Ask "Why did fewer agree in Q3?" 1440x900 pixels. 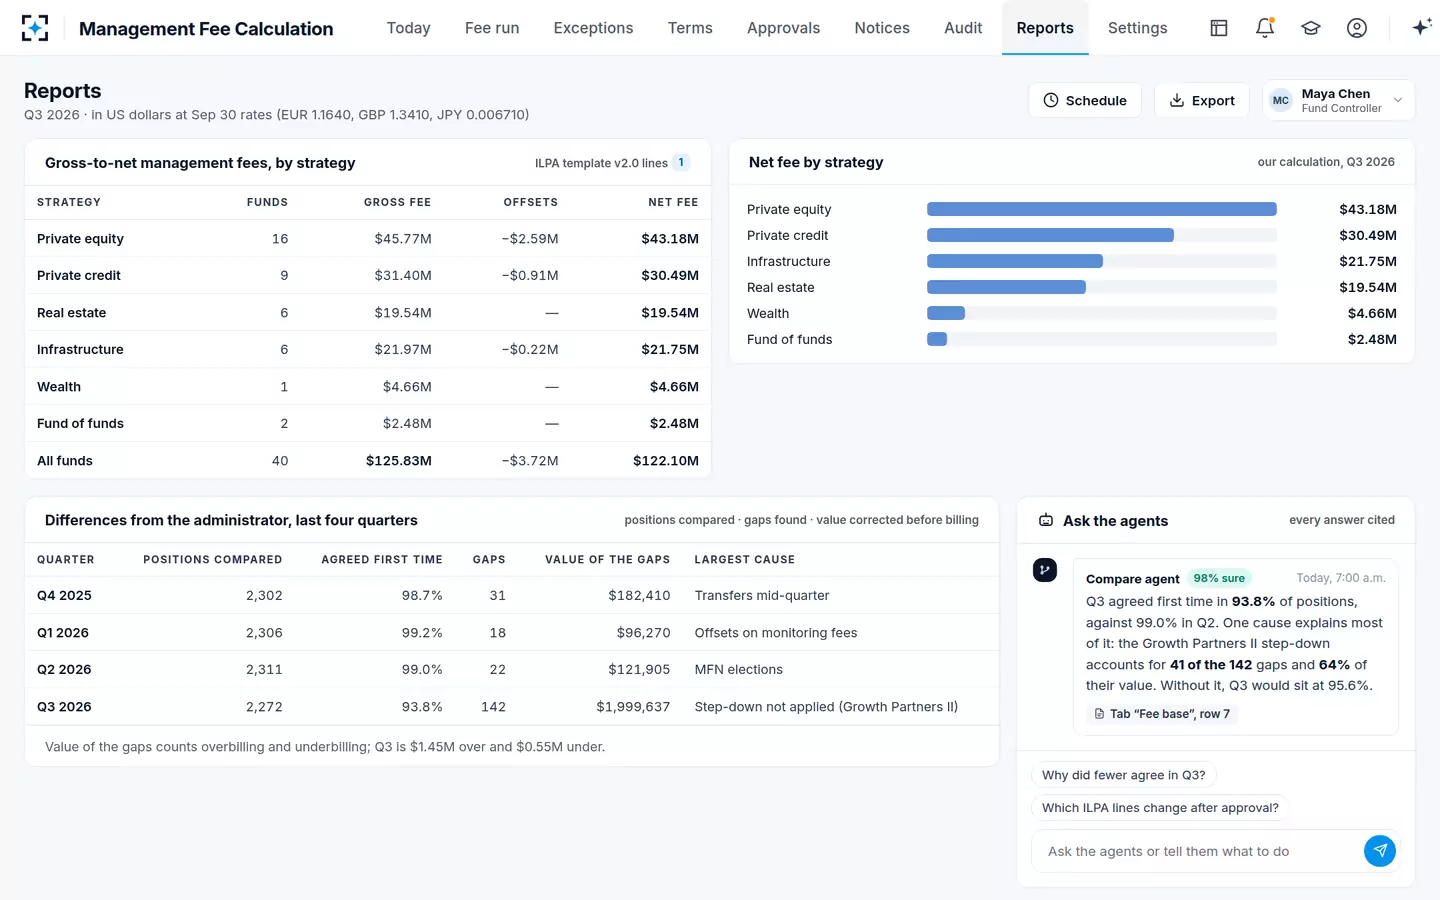pos(1123,775)
